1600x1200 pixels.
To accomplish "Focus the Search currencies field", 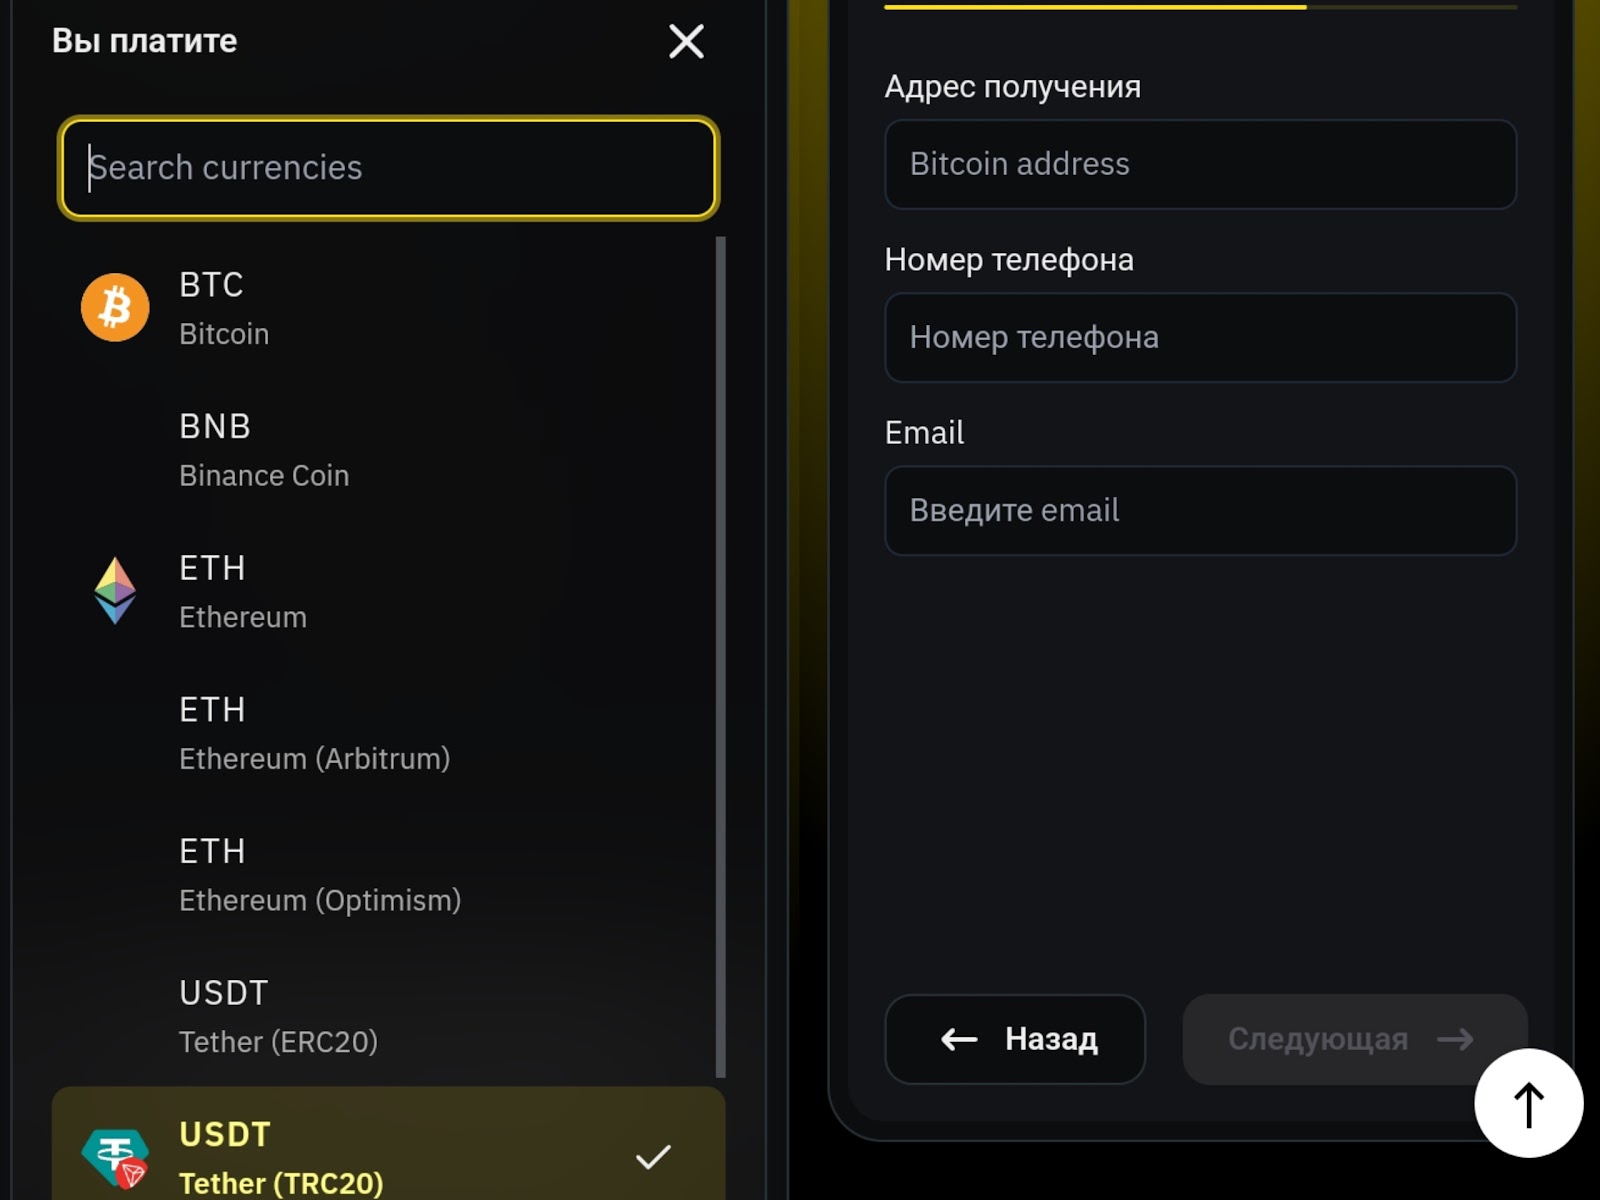I will 388,168.
